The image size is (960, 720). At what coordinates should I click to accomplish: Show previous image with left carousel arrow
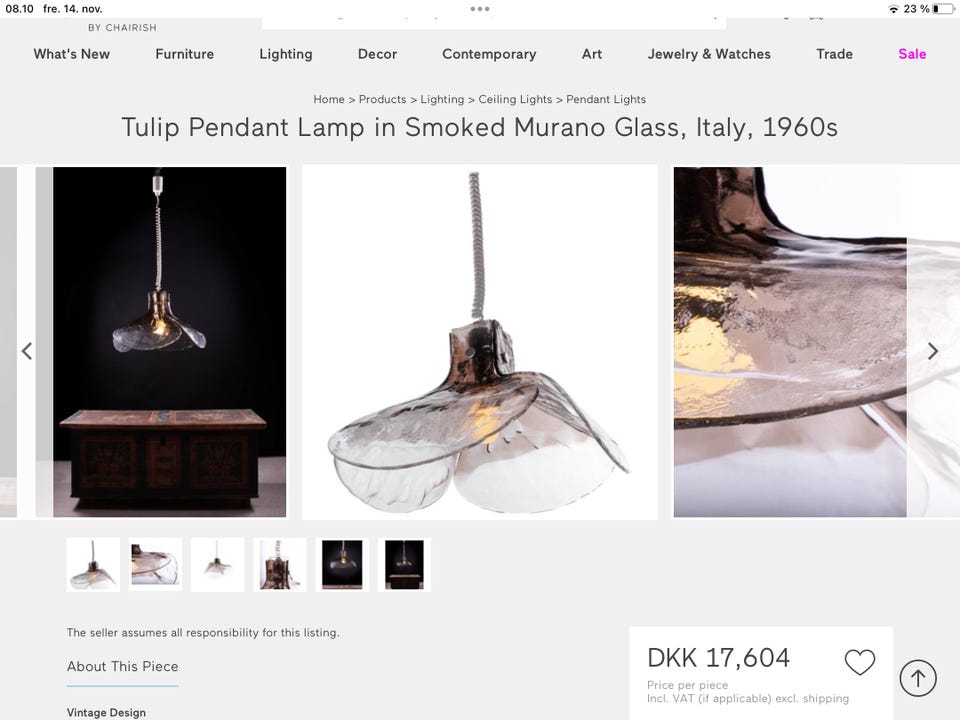pos(27,351)
